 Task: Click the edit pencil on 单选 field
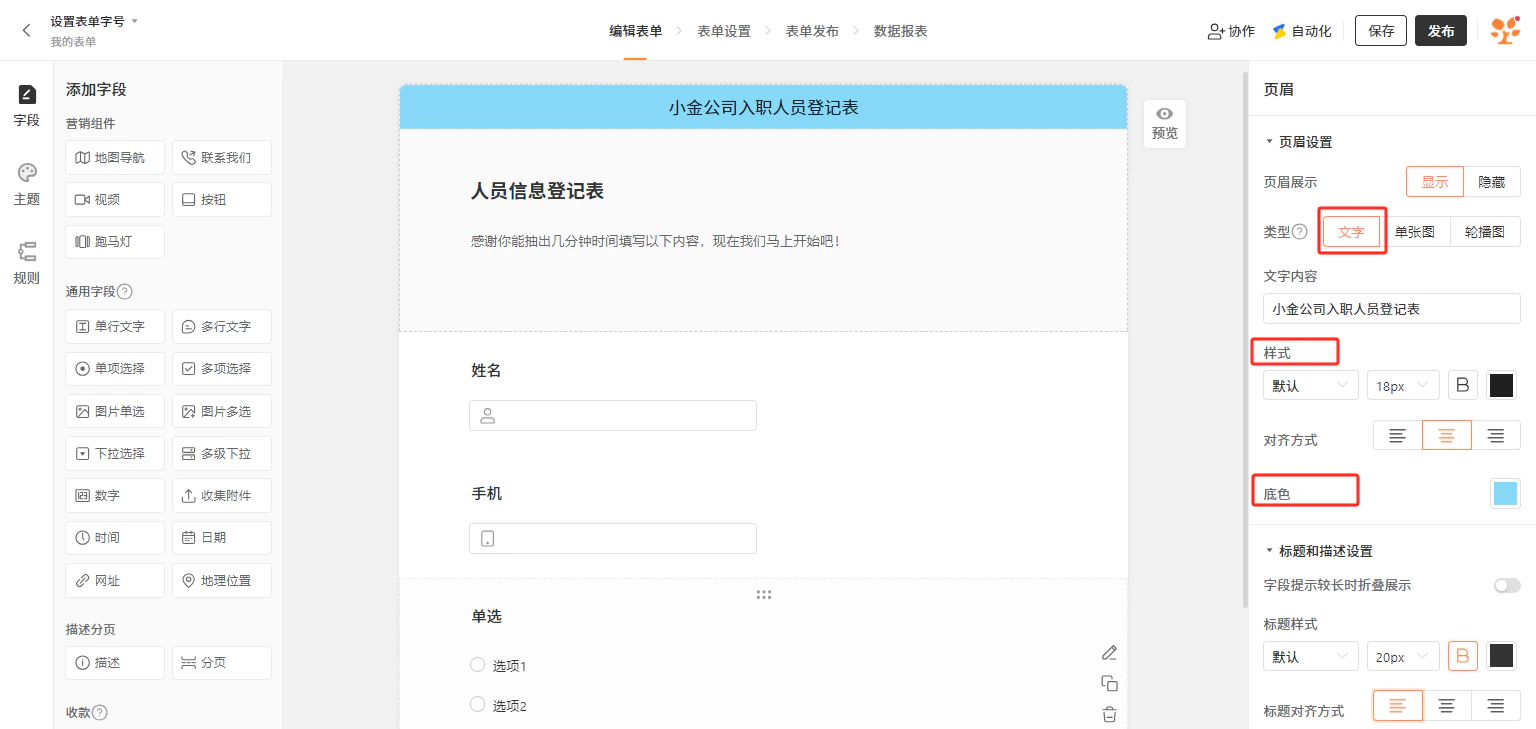pyautogui.click(x=1109, y=653)
